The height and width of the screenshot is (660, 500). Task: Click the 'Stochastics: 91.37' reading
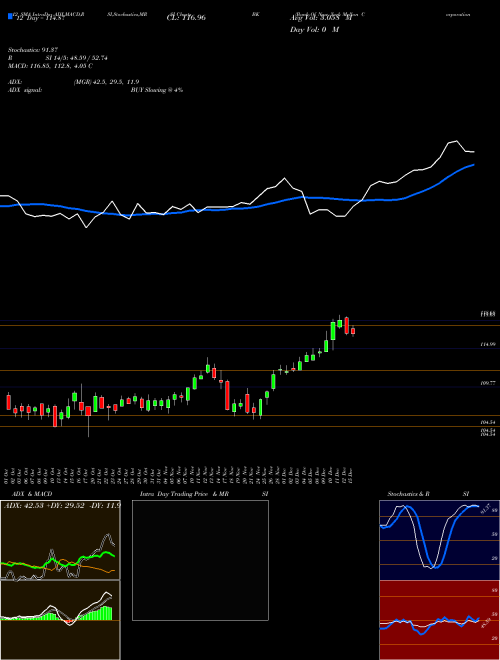pos(33,50)
